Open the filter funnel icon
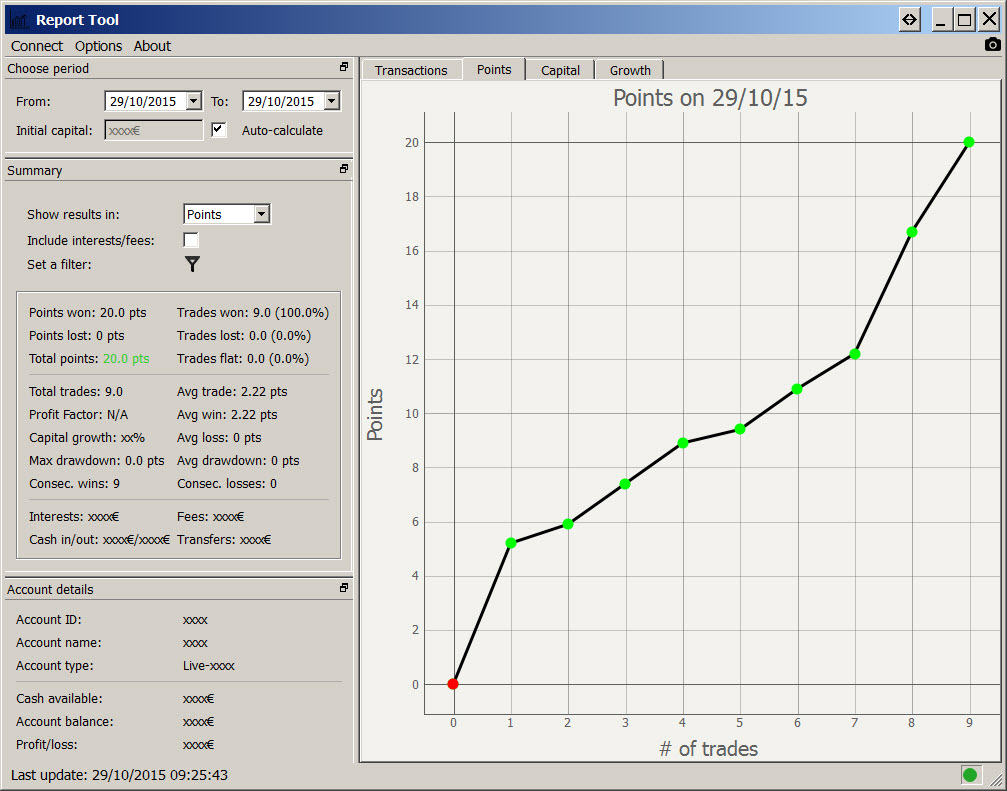 pyautogui.click(x=192, y=264)
